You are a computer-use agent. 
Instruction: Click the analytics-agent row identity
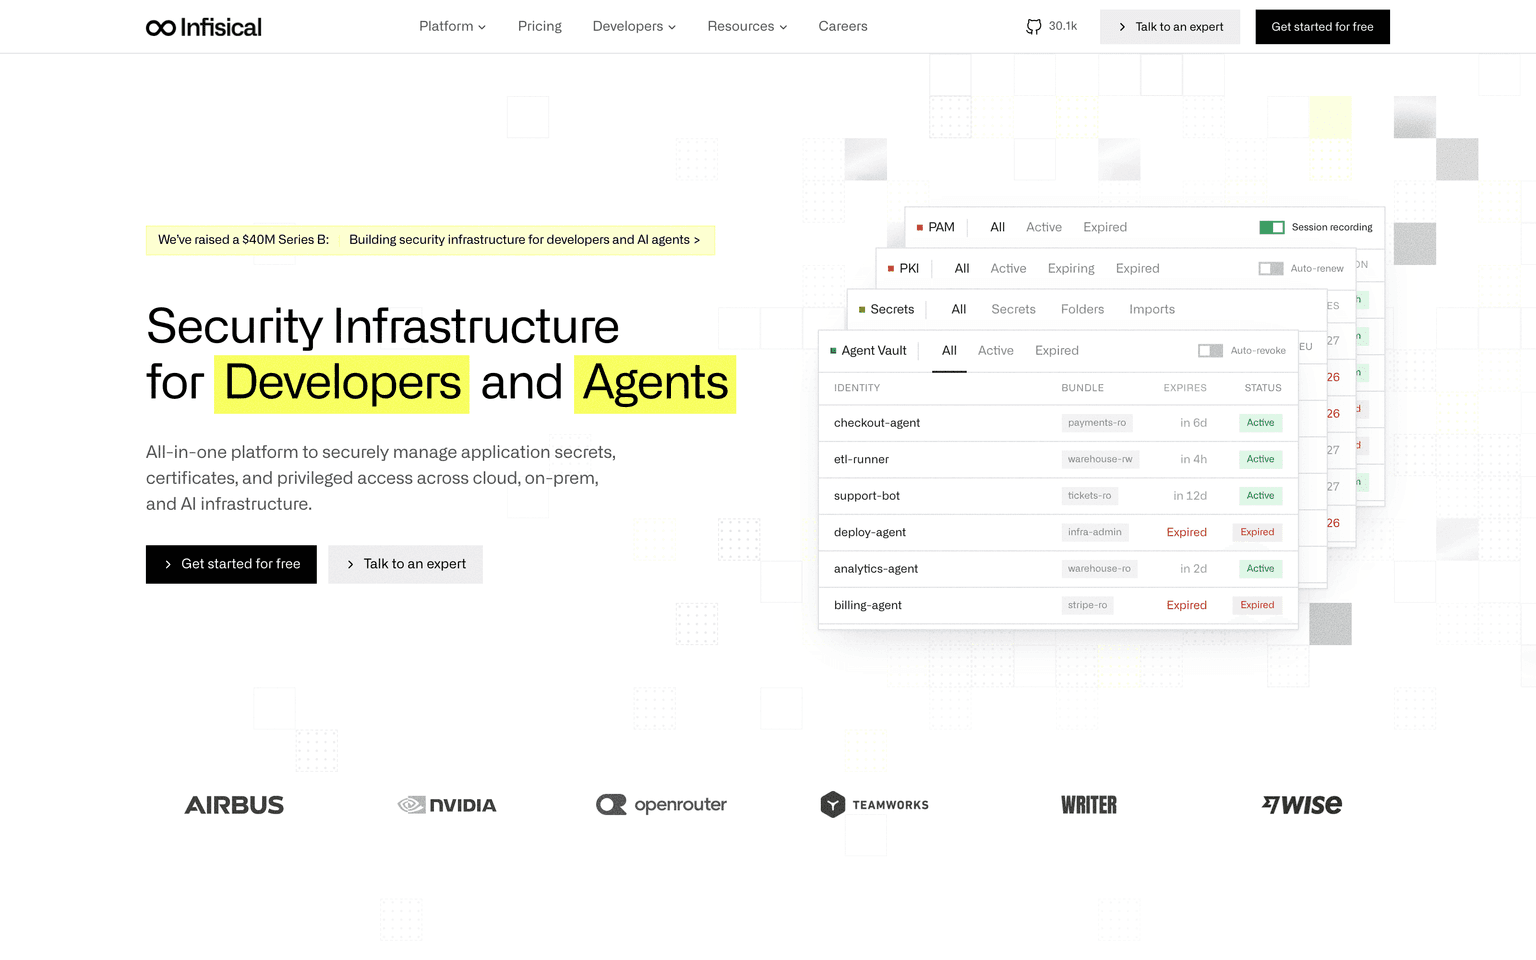pos(876,569)
